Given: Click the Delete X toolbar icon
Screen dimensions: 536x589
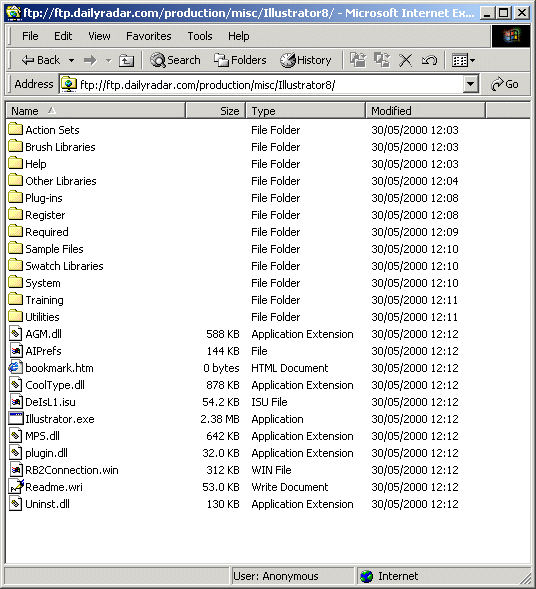Looking at the screenshot, I should tap(405, 60).
